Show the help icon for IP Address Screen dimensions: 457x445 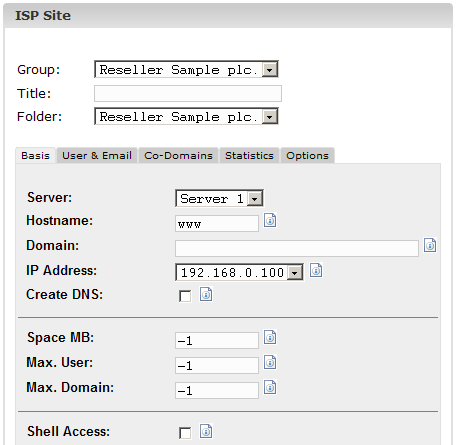click(x=316, y=270)
